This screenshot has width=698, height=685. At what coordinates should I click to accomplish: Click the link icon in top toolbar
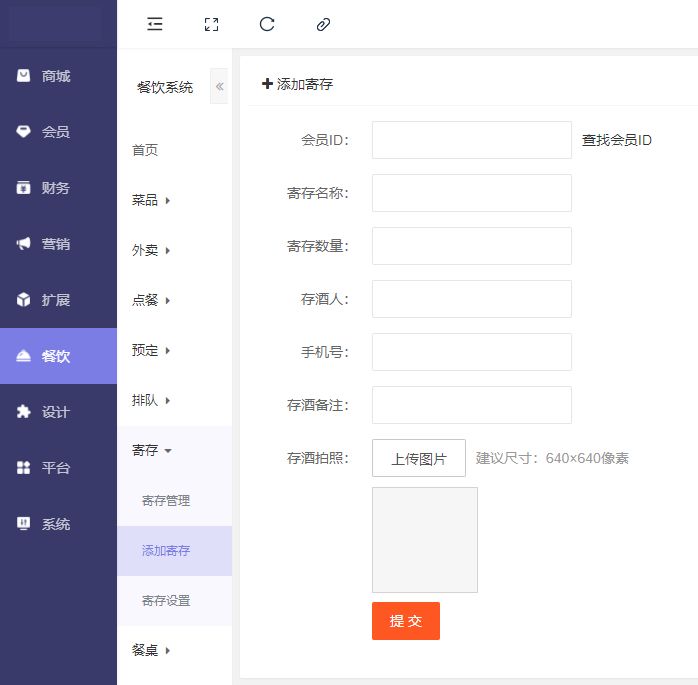[323, 24]
